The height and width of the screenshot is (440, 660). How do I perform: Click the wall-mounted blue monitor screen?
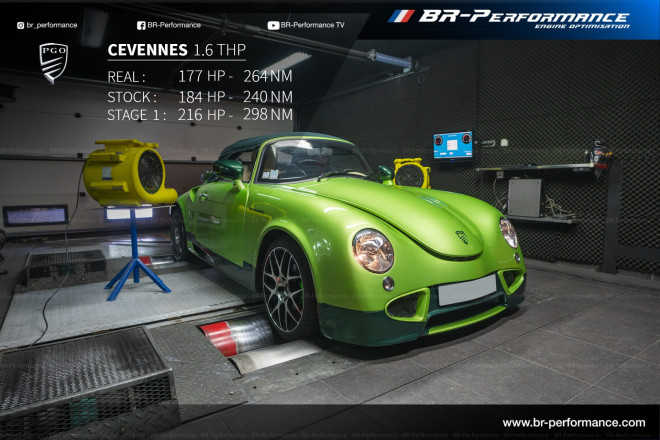point(452,145)
